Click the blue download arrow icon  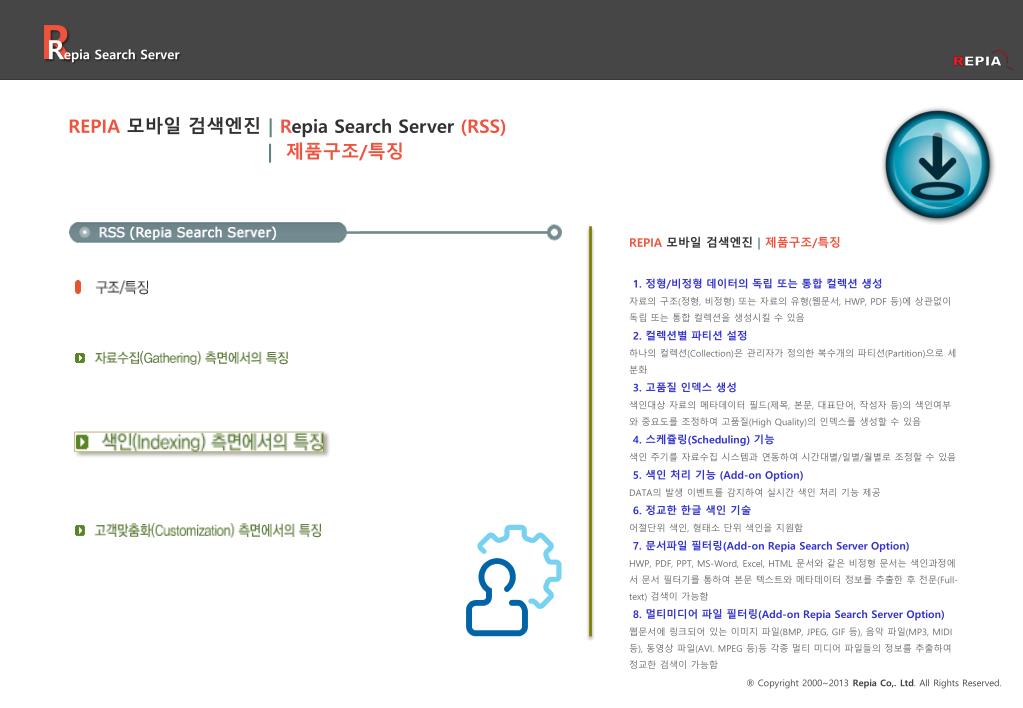(x=938, y=163)
